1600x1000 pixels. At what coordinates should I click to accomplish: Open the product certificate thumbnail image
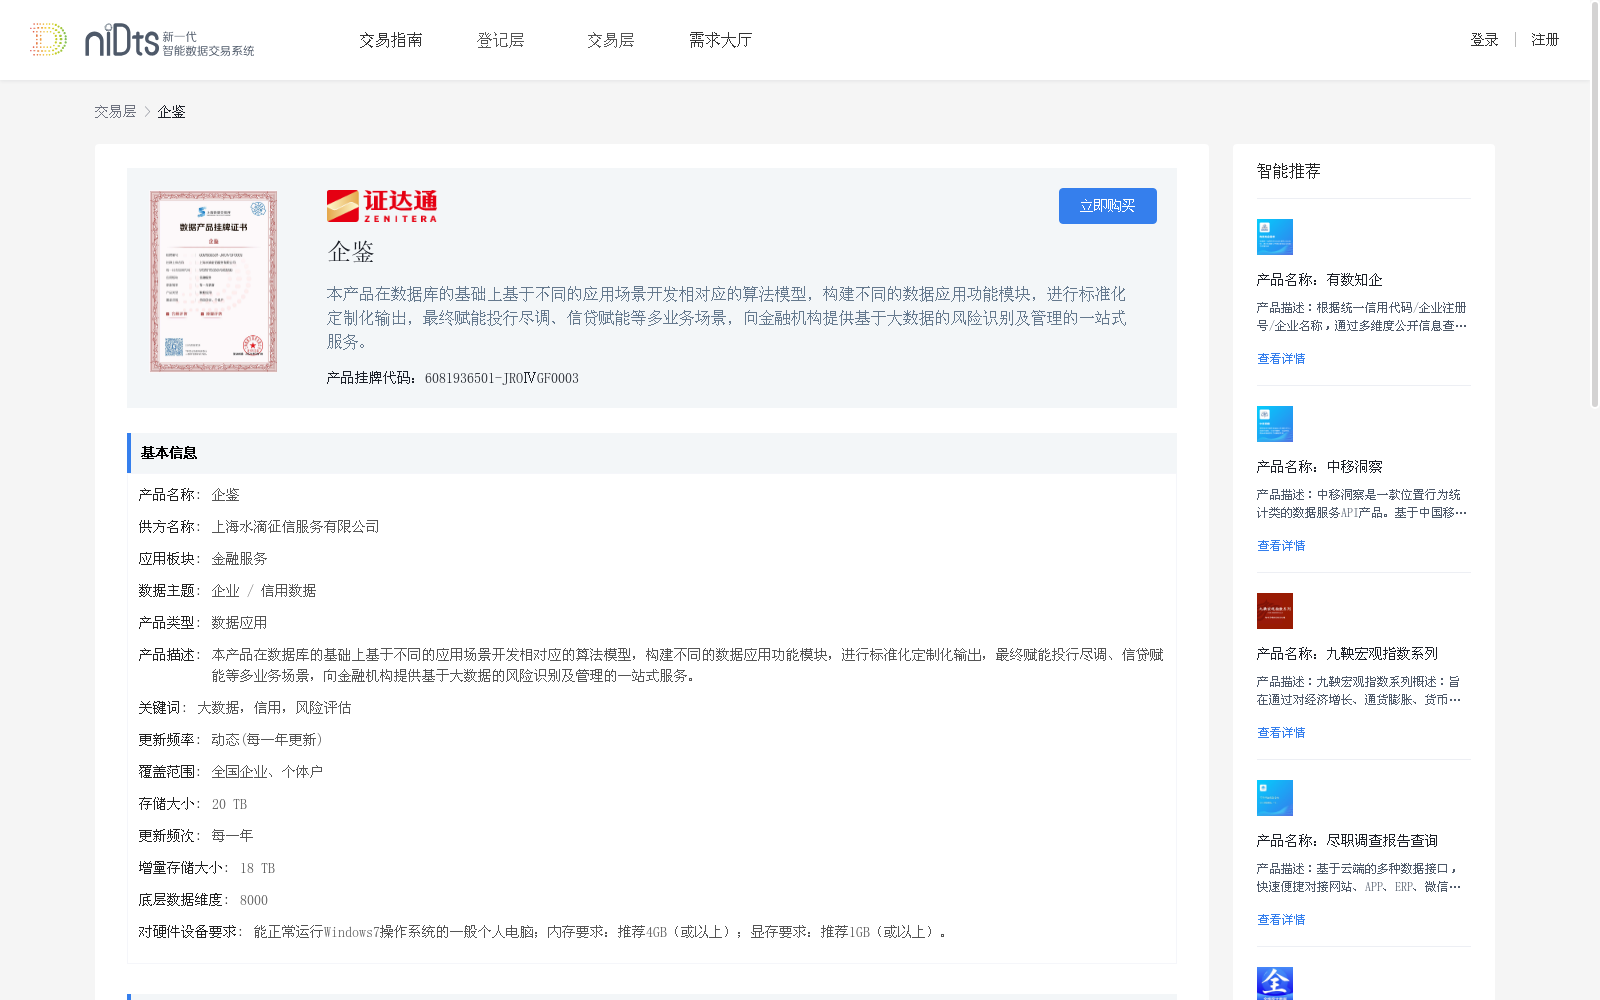coord(214,282)
